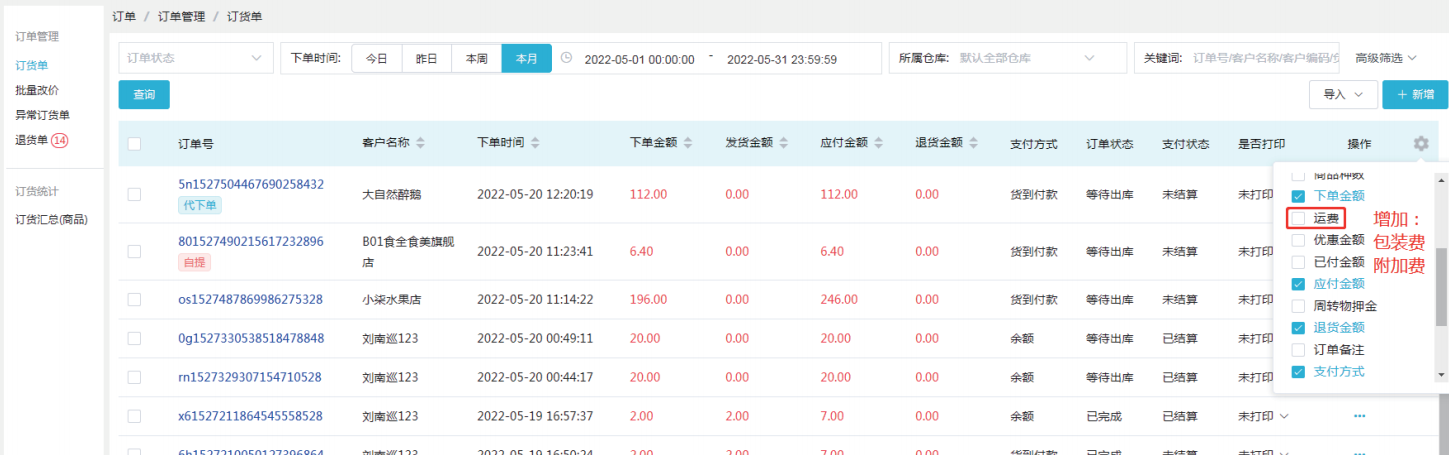Click the 自提 tag under second order
Viewport: 1449px width, 455px height.
193,263
